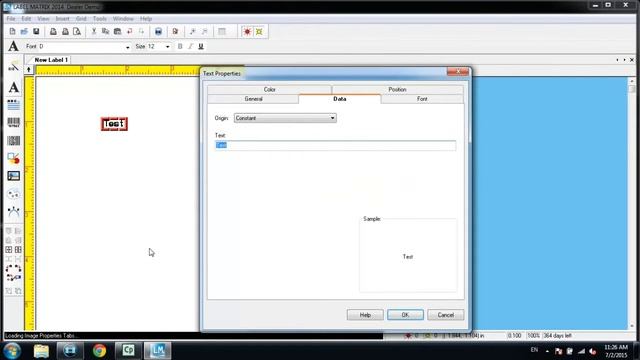Switch to the Color tab
Viewport: 640px width, 360px height.
point(269,89)
